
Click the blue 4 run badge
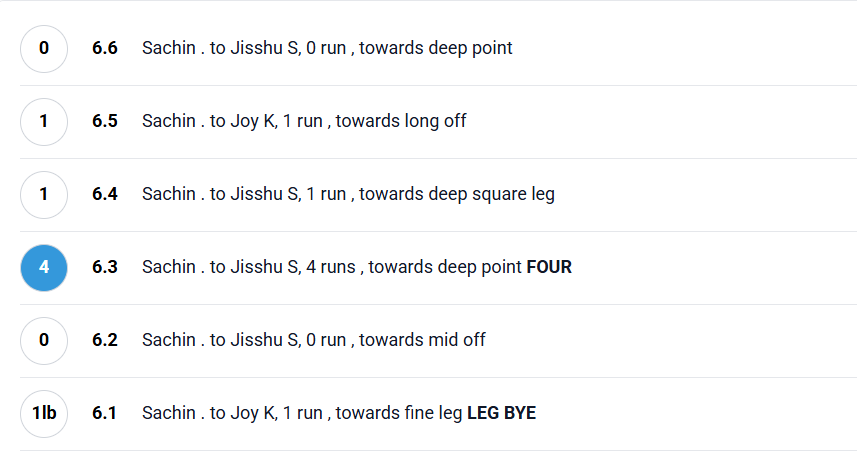pos(44,268)
